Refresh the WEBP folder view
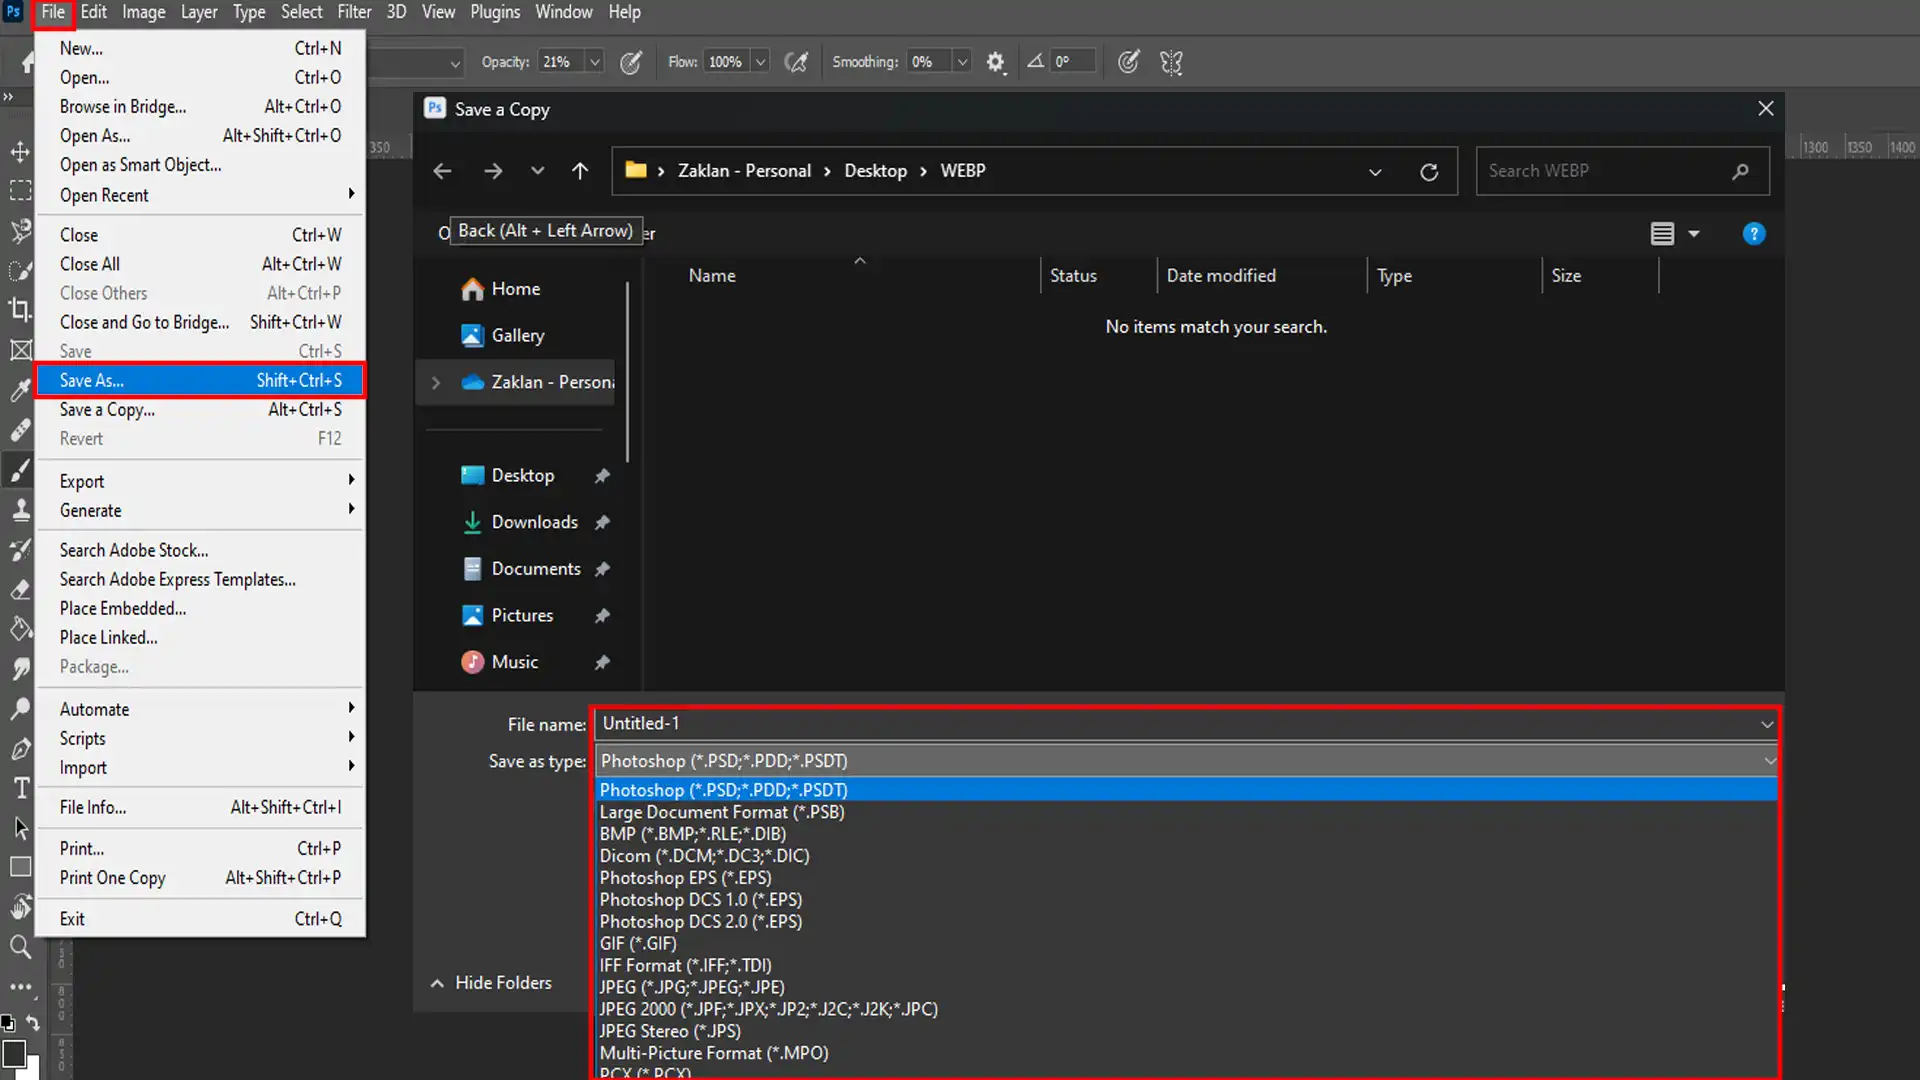The width and height of the screenshot is (1920, 1080). [1429, 172]
